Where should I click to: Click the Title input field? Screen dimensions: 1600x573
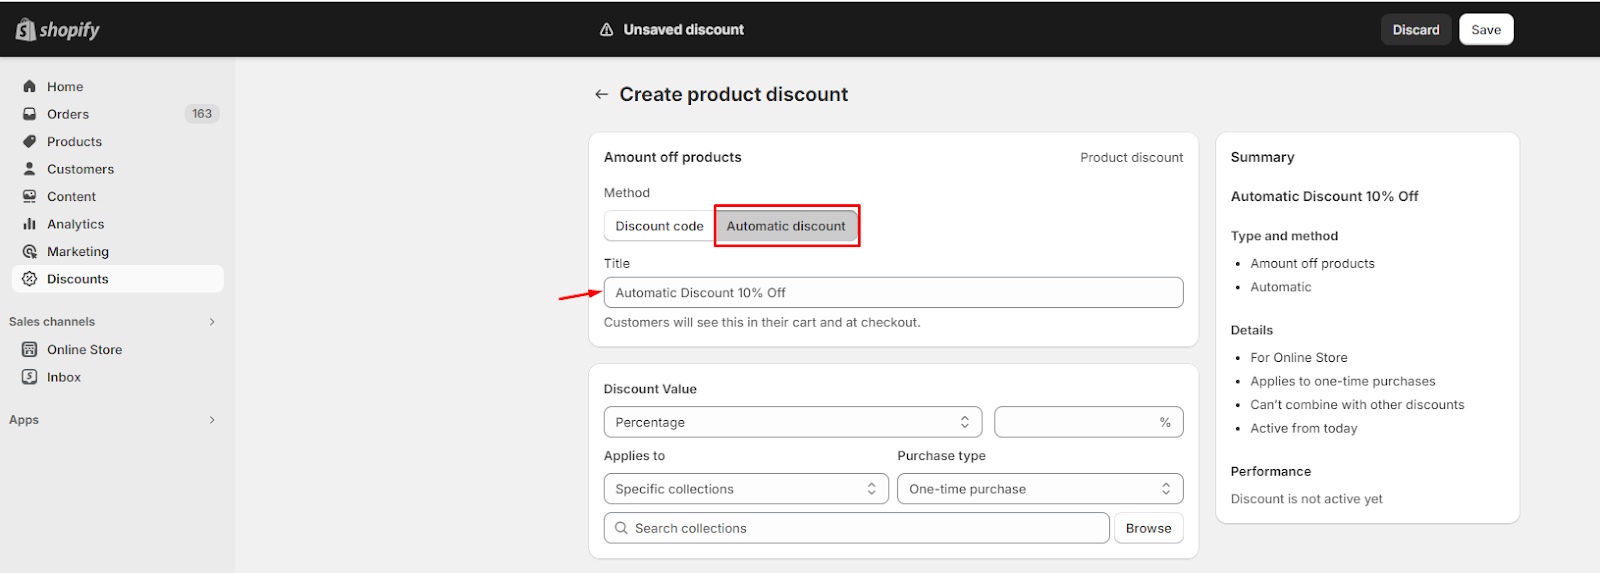click(x=893, y=292)
